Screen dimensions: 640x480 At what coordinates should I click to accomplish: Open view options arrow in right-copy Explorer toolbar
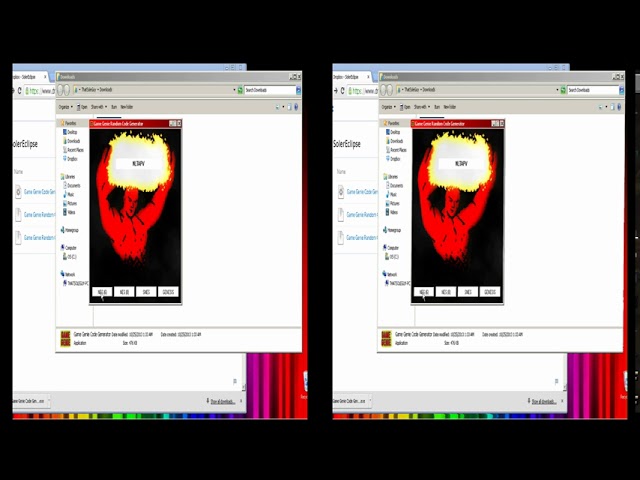pos(606,107)
